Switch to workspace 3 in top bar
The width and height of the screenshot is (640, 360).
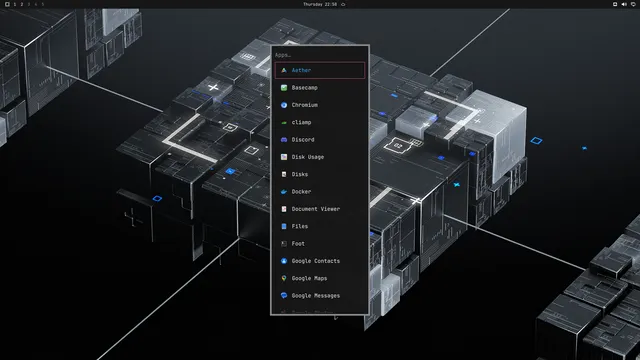point(29,4)
